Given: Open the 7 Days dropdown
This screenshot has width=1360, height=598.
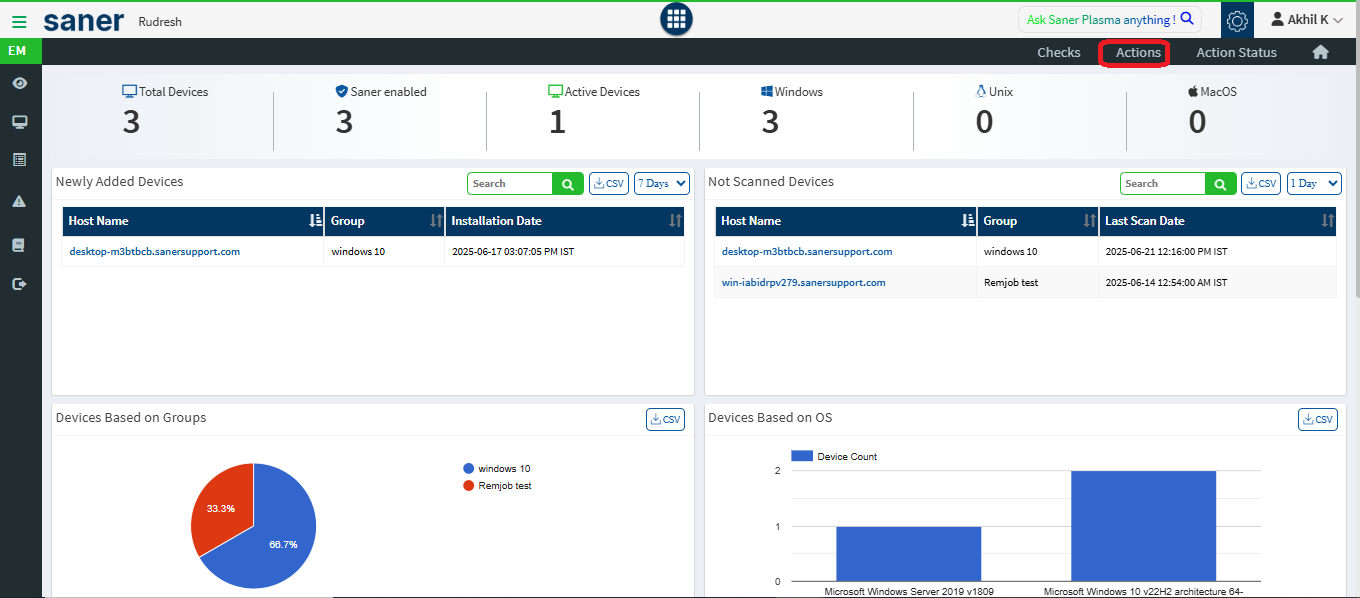Looking at the screenshot, I should pyautogui.click(x=662, y=184).
